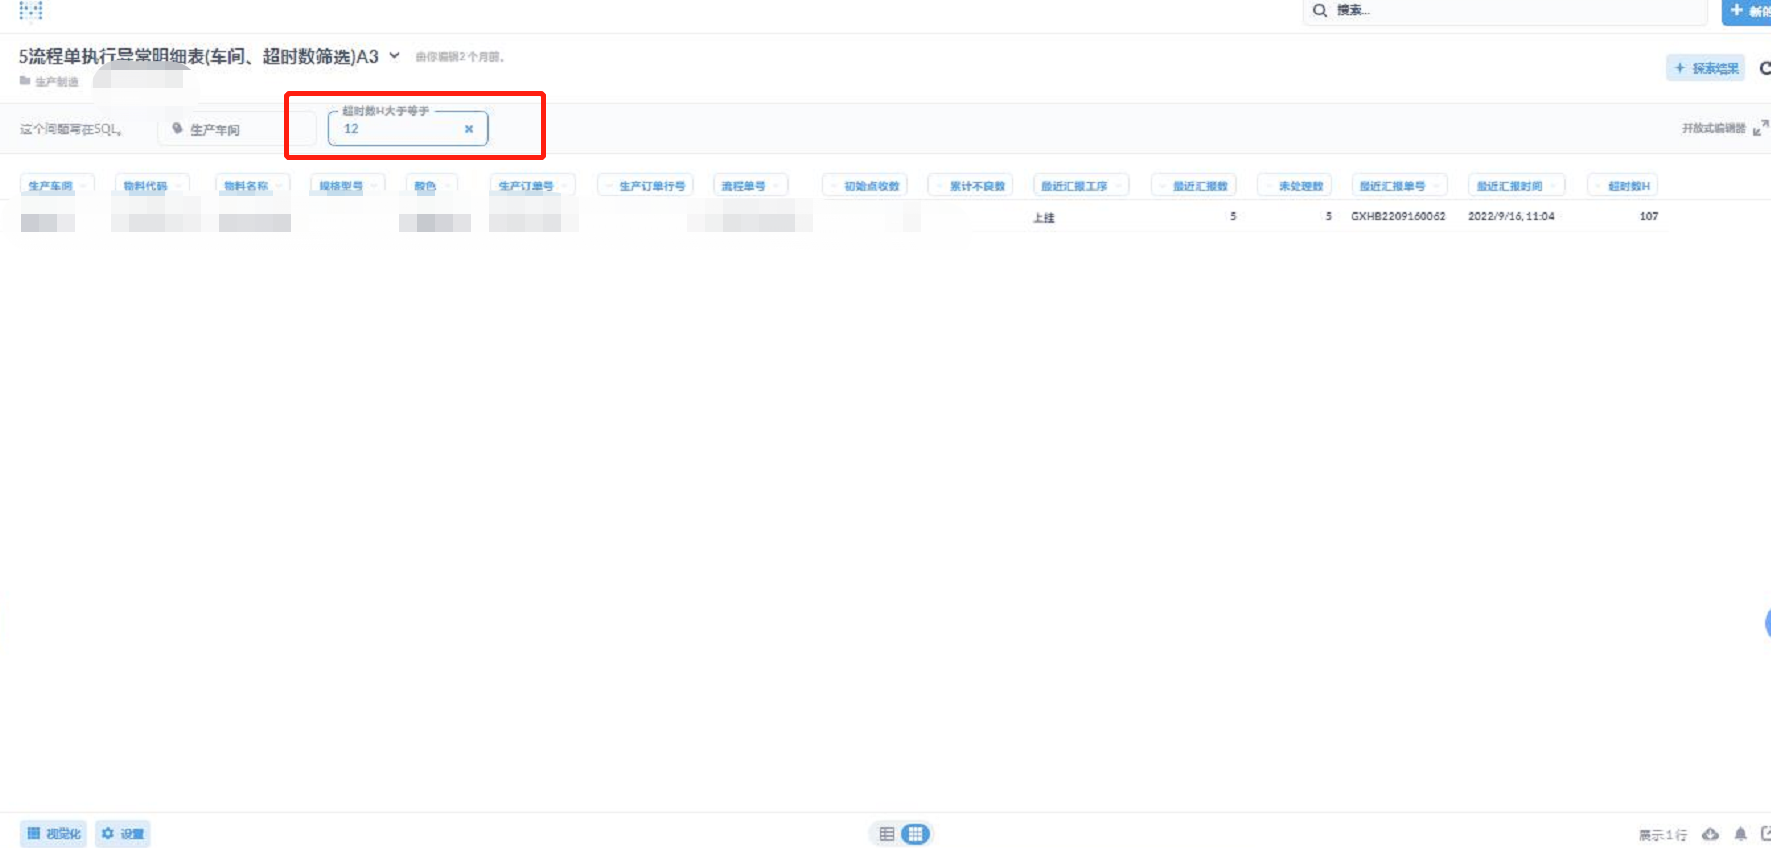Image resolution: width=1771 pixels, height=848 pixels.
Task: Click the 探索结果 button
Action: pos(1706,68)
